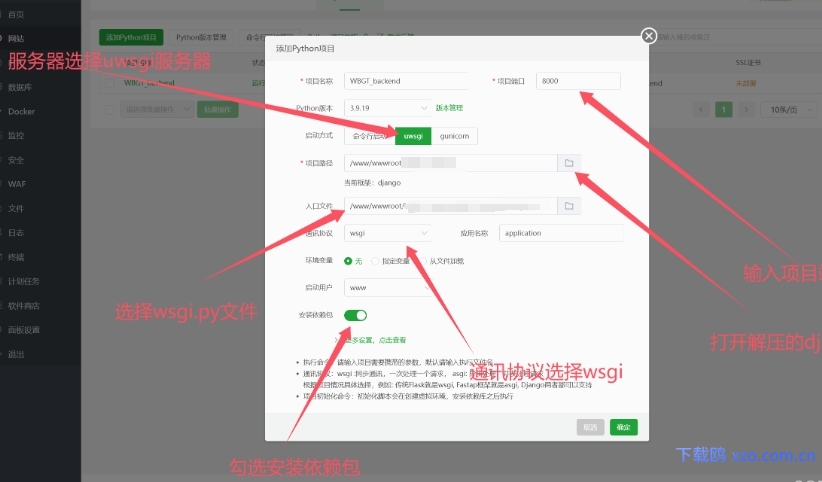Toggle the 安装依赖包 switch
The image size is (822, 482).
[x=355, y=315]
